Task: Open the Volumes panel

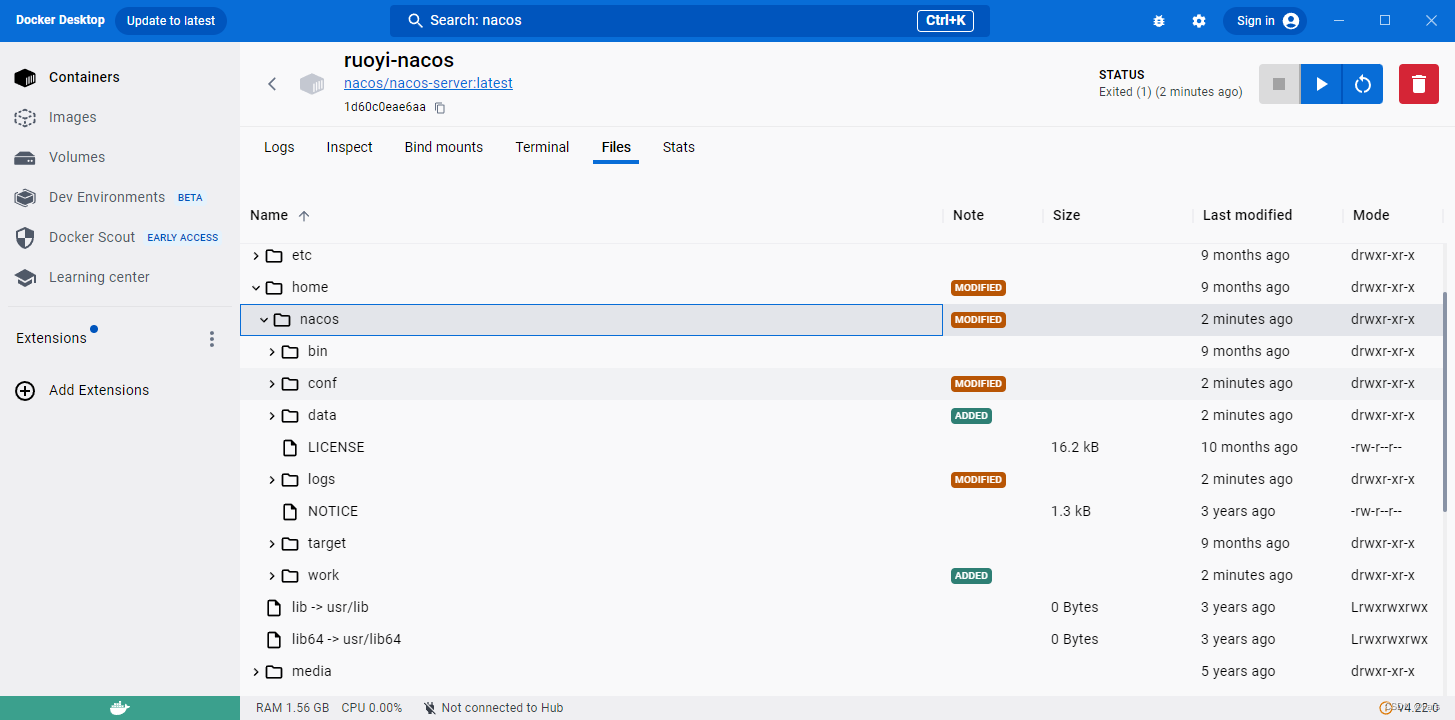Action: tap(75, 157)
